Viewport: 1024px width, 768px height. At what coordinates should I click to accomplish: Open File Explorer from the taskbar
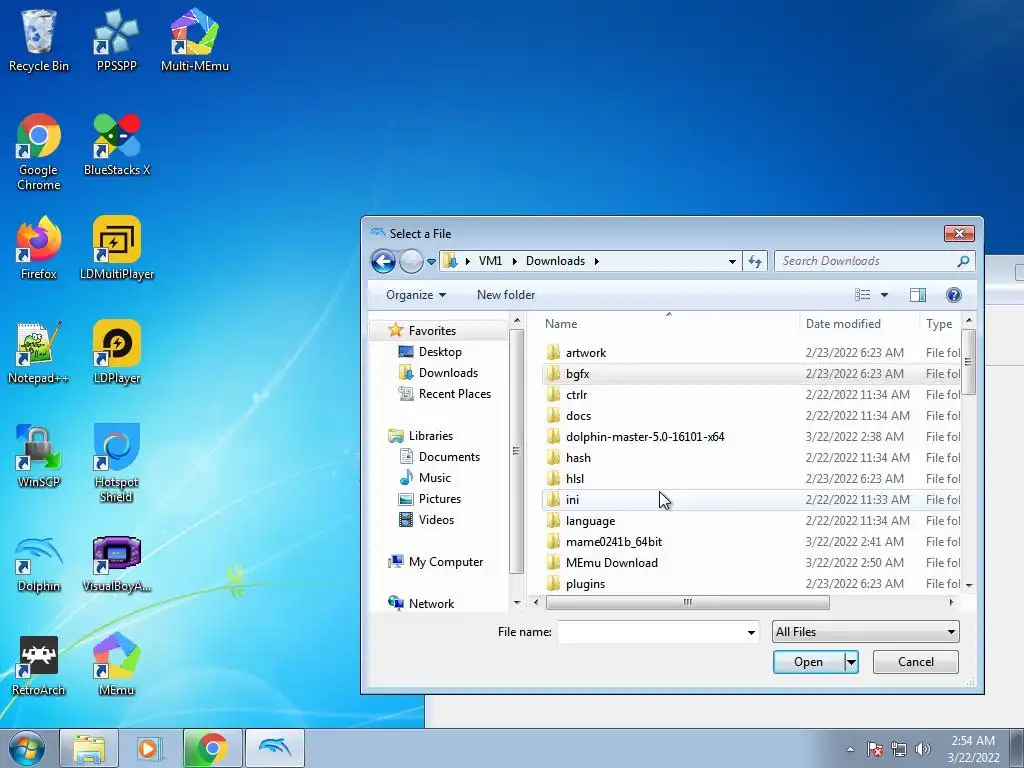[x=89, y=748]
